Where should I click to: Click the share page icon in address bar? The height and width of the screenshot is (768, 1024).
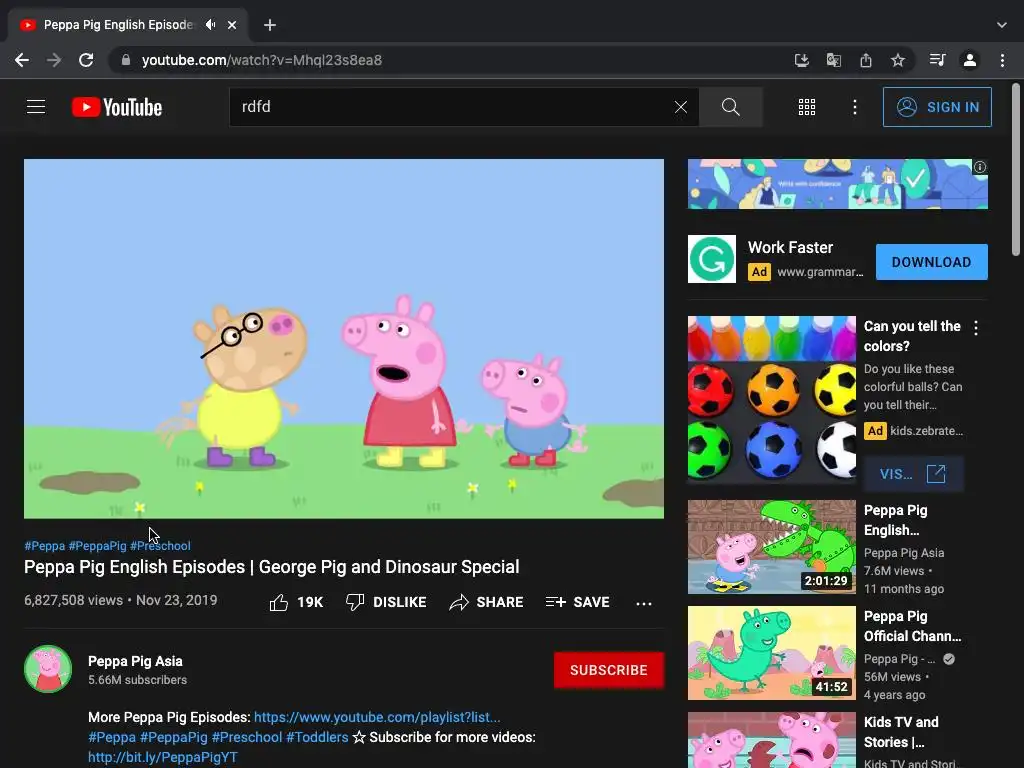pyautogui.click(x=865, y=60)
